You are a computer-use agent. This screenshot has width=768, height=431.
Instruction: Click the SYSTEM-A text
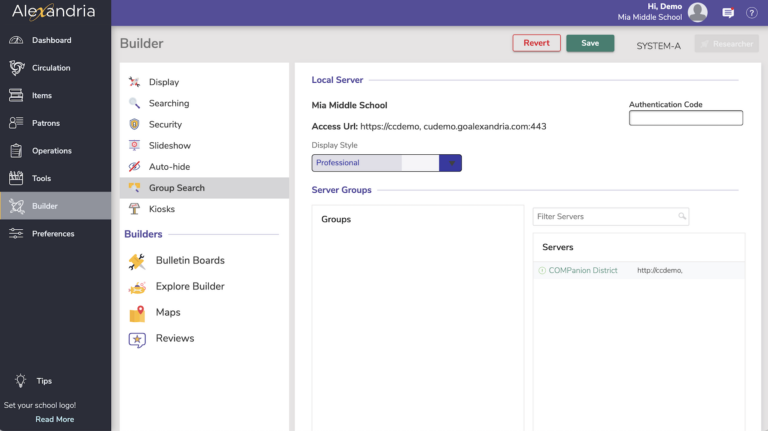[658, 46]
